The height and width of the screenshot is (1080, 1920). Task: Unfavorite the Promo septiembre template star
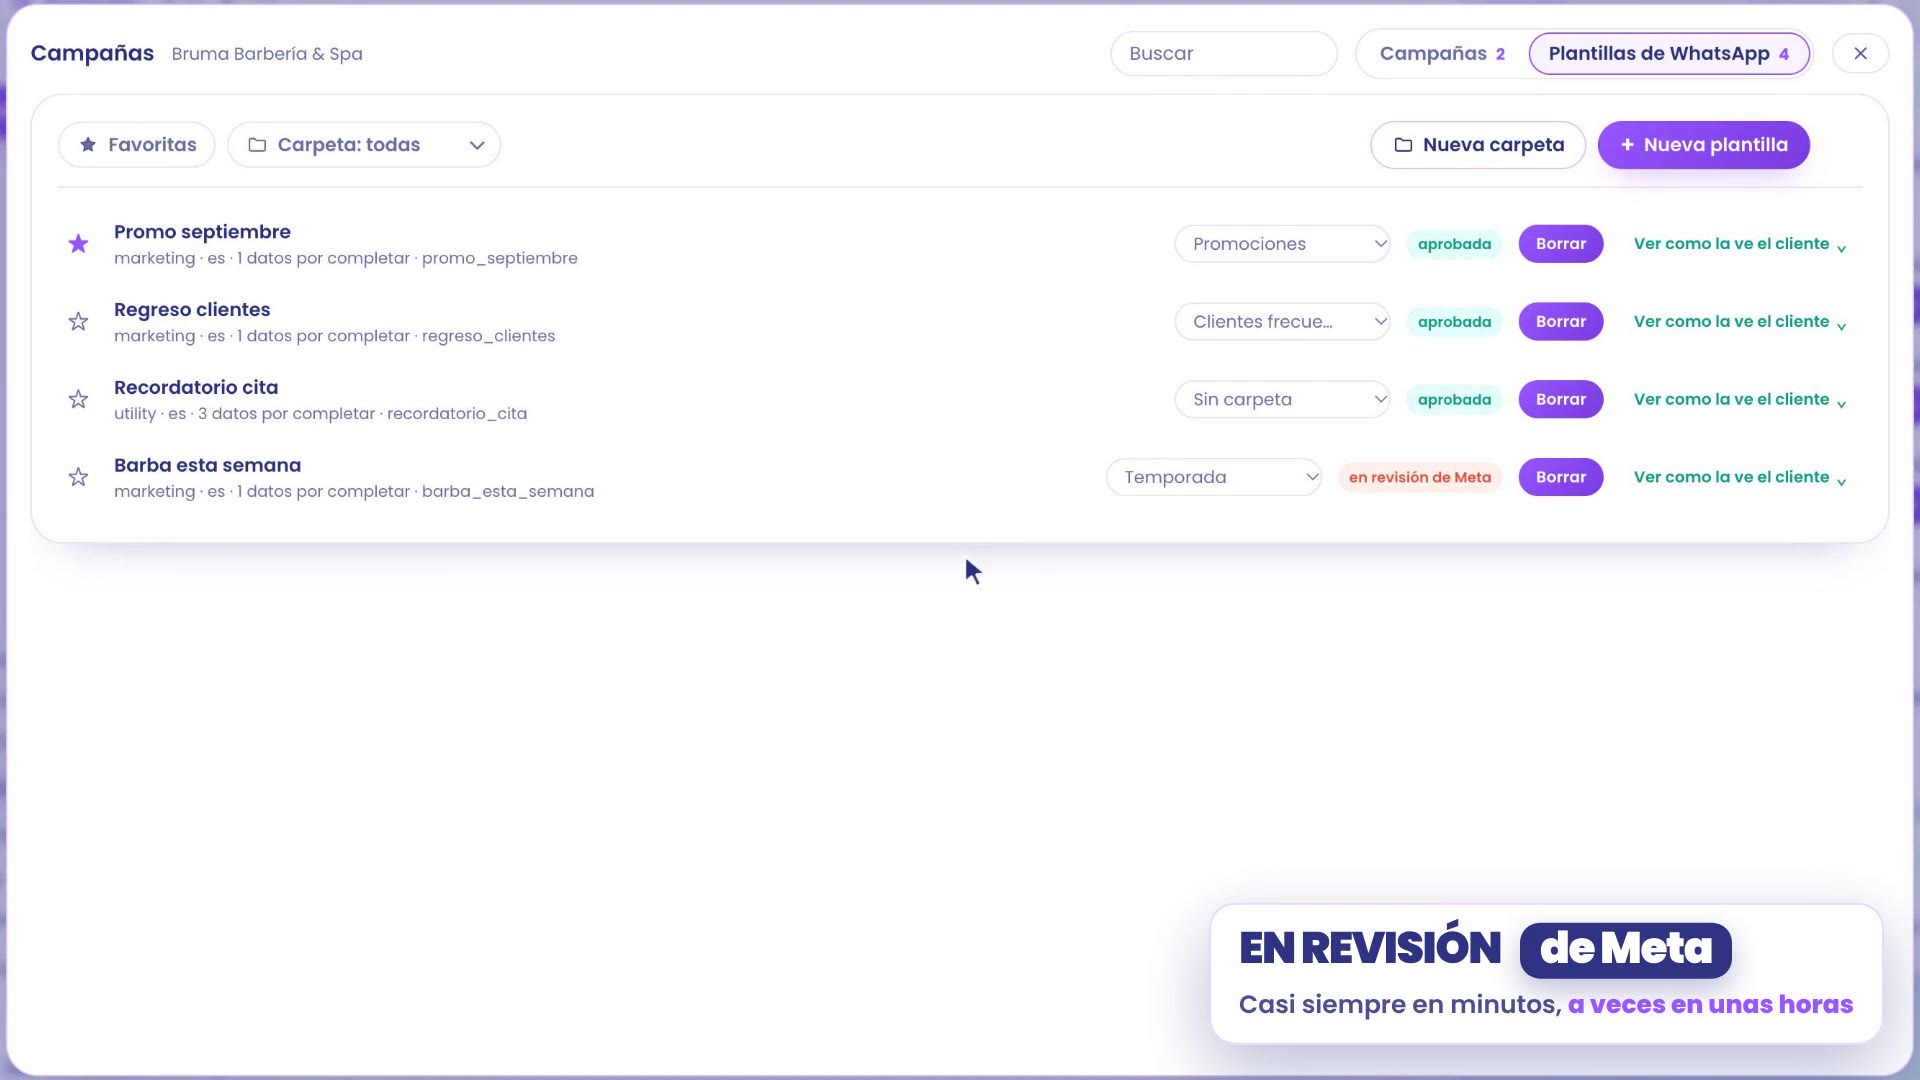(78, 244)
